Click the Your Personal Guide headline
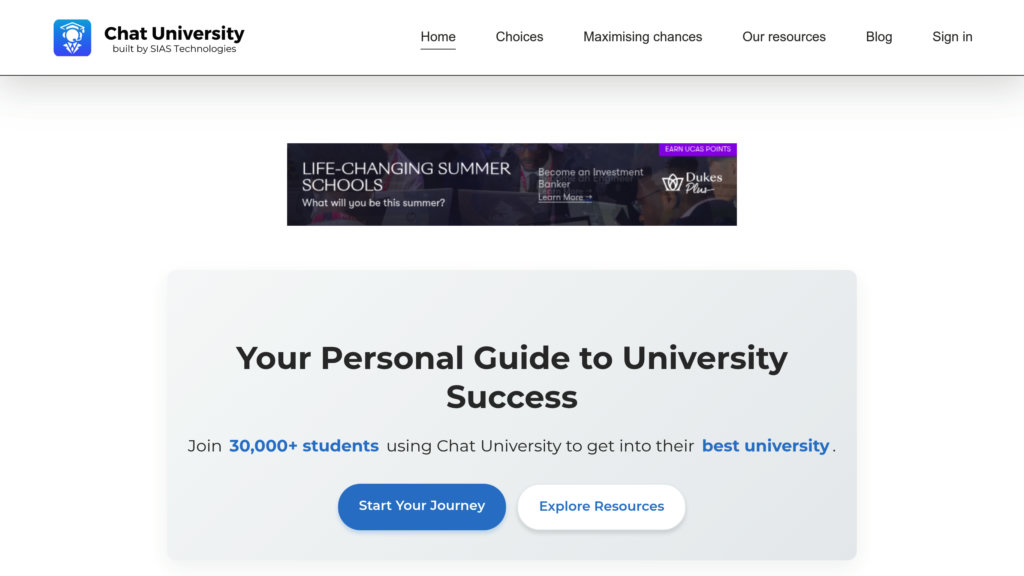Image resolution: width=1024 pixels, height=576 pixels. [x=512, y=377]
